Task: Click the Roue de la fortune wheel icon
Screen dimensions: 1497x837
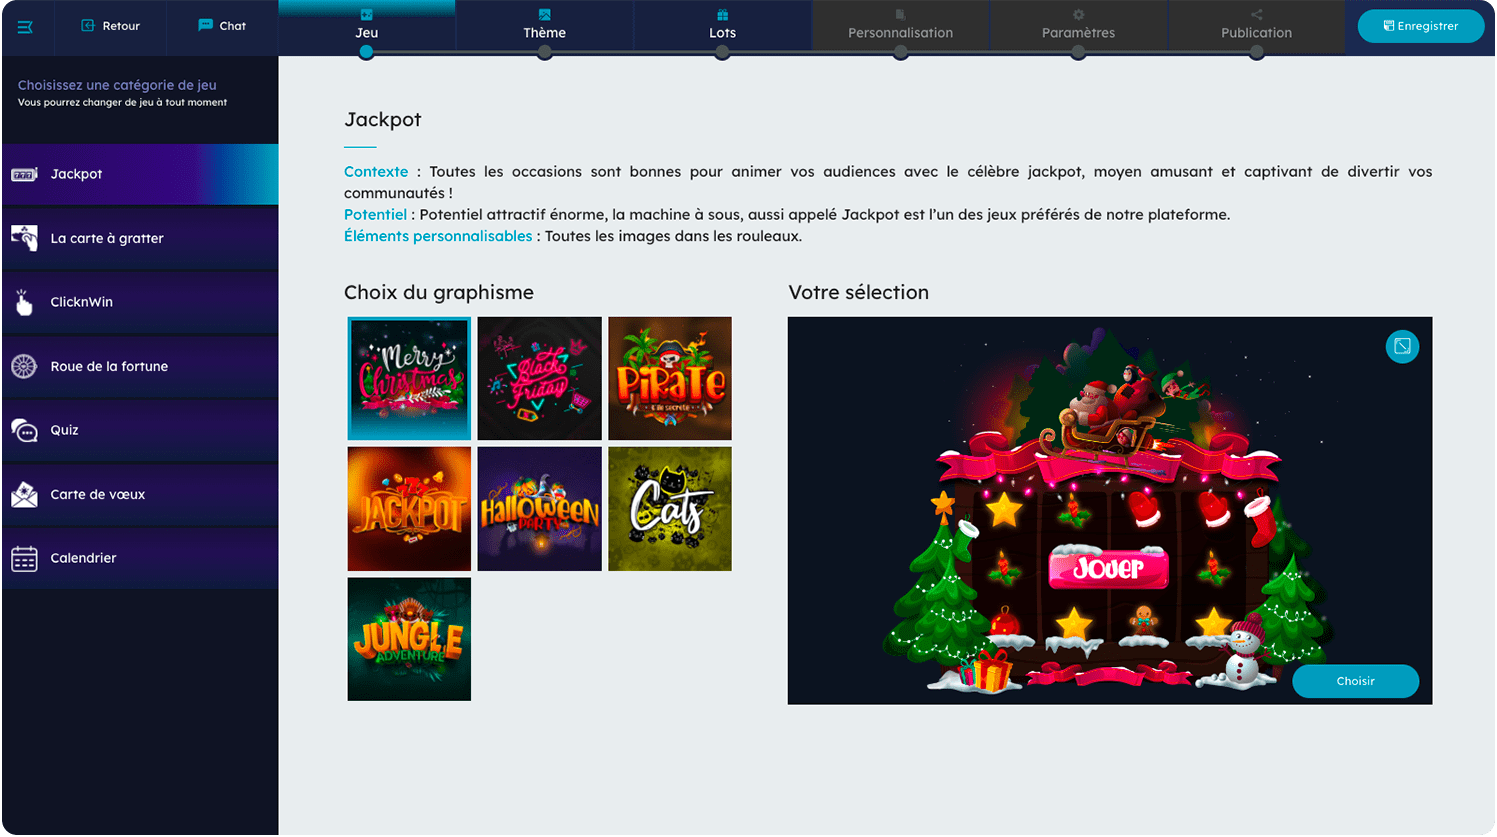Action: click(x=24, y=365)
